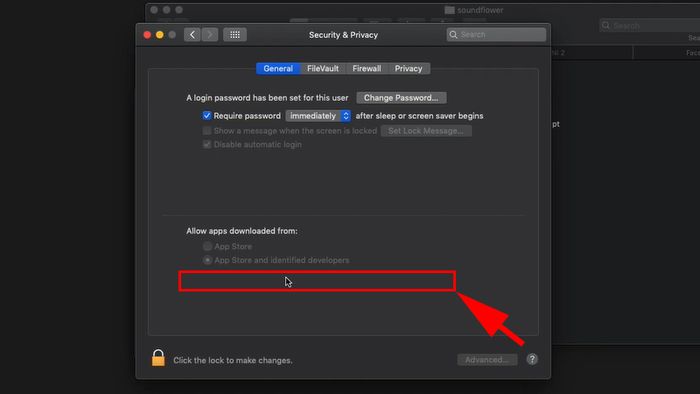
Task: Focus the Security & Privacy search field
Action: click(496, 35)
